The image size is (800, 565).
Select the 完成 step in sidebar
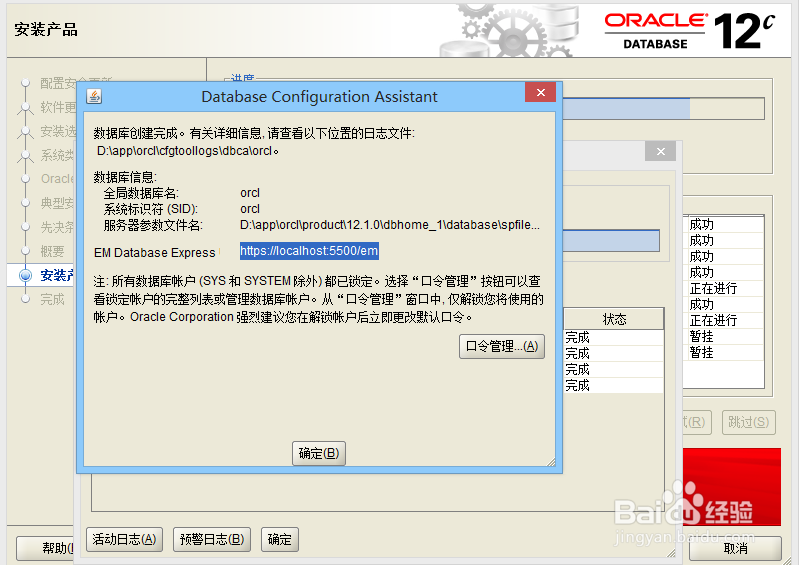[x=53, y=299]
